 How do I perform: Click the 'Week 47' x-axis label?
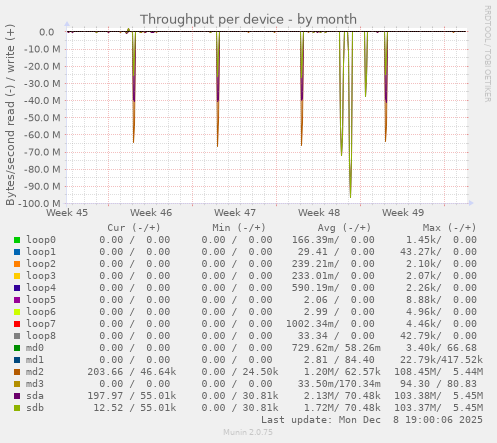(x=235, y=213)
